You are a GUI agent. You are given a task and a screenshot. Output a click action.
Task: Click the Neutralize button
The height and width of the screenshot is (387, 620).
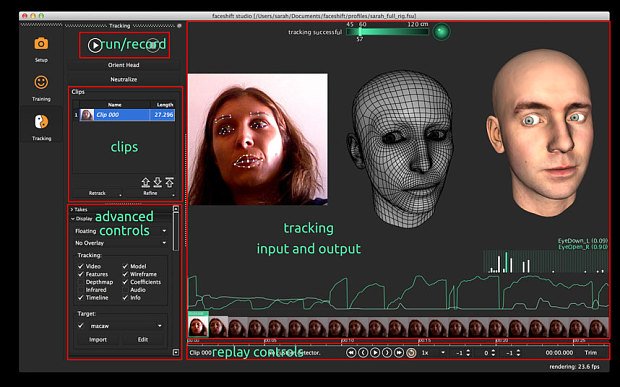point(124,79)
